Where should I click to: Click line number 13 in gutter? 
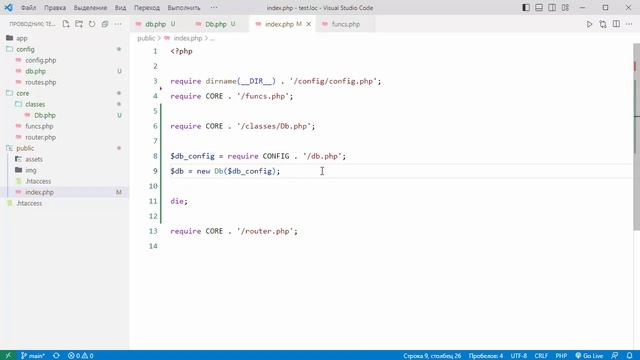click(153, 231)
